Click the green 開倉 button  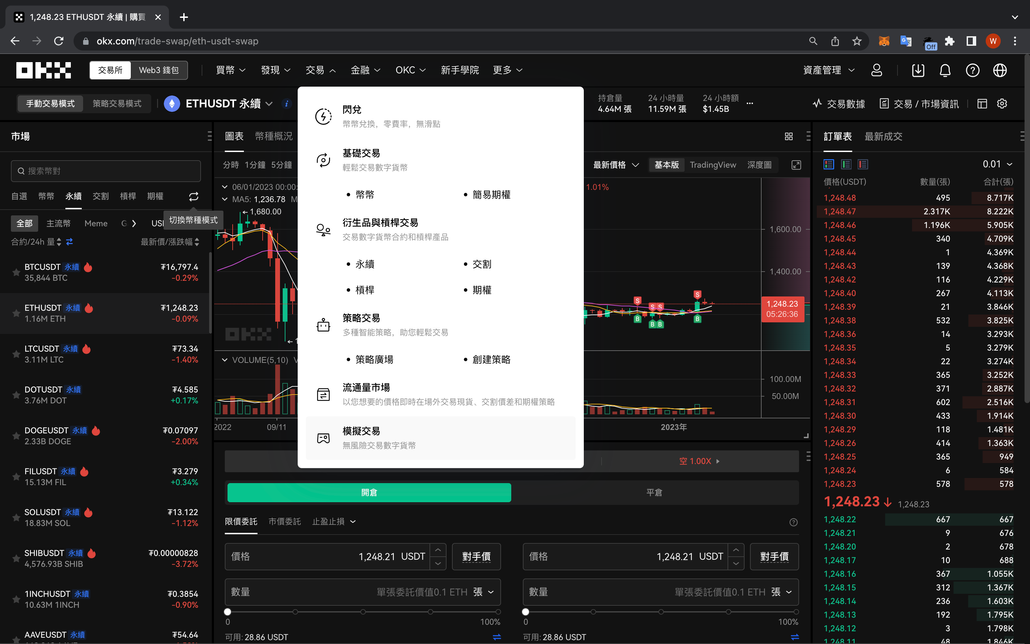click(369, 492)
